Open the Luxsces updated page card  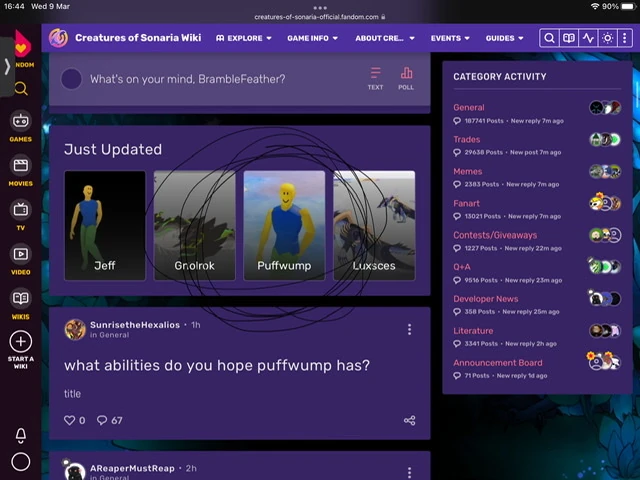[x=374, y=225]
